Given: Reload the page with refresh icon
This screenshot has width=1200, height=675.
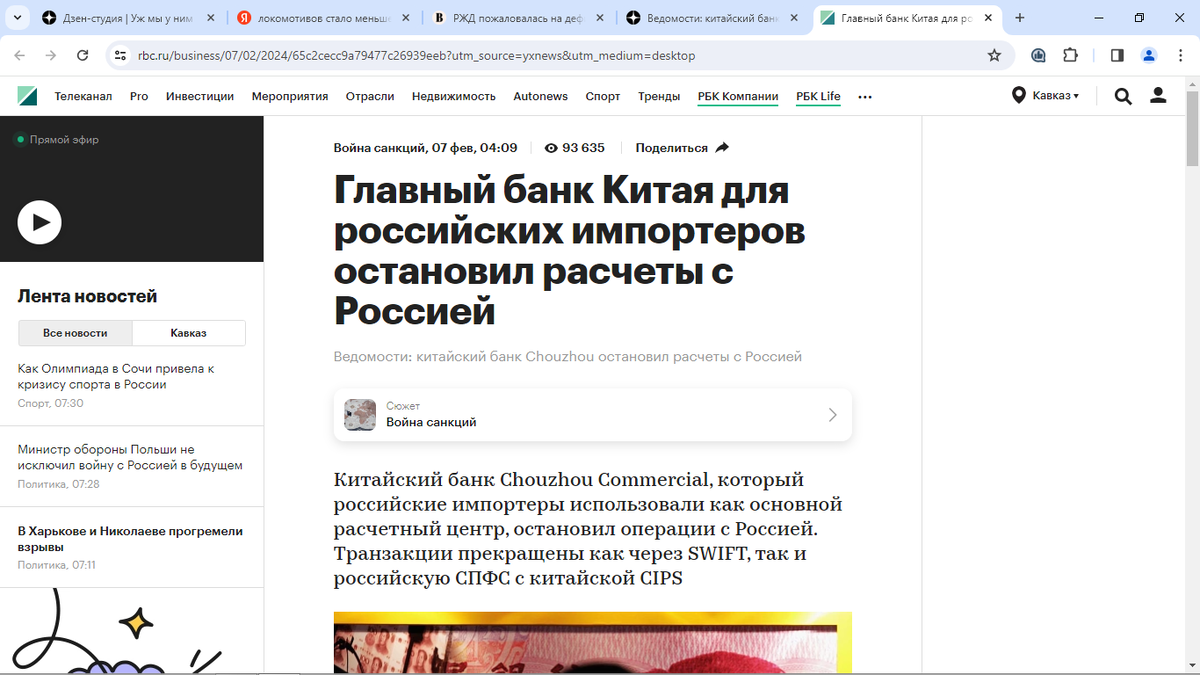Looking at the screenshot, I should [x=84, y=55].
